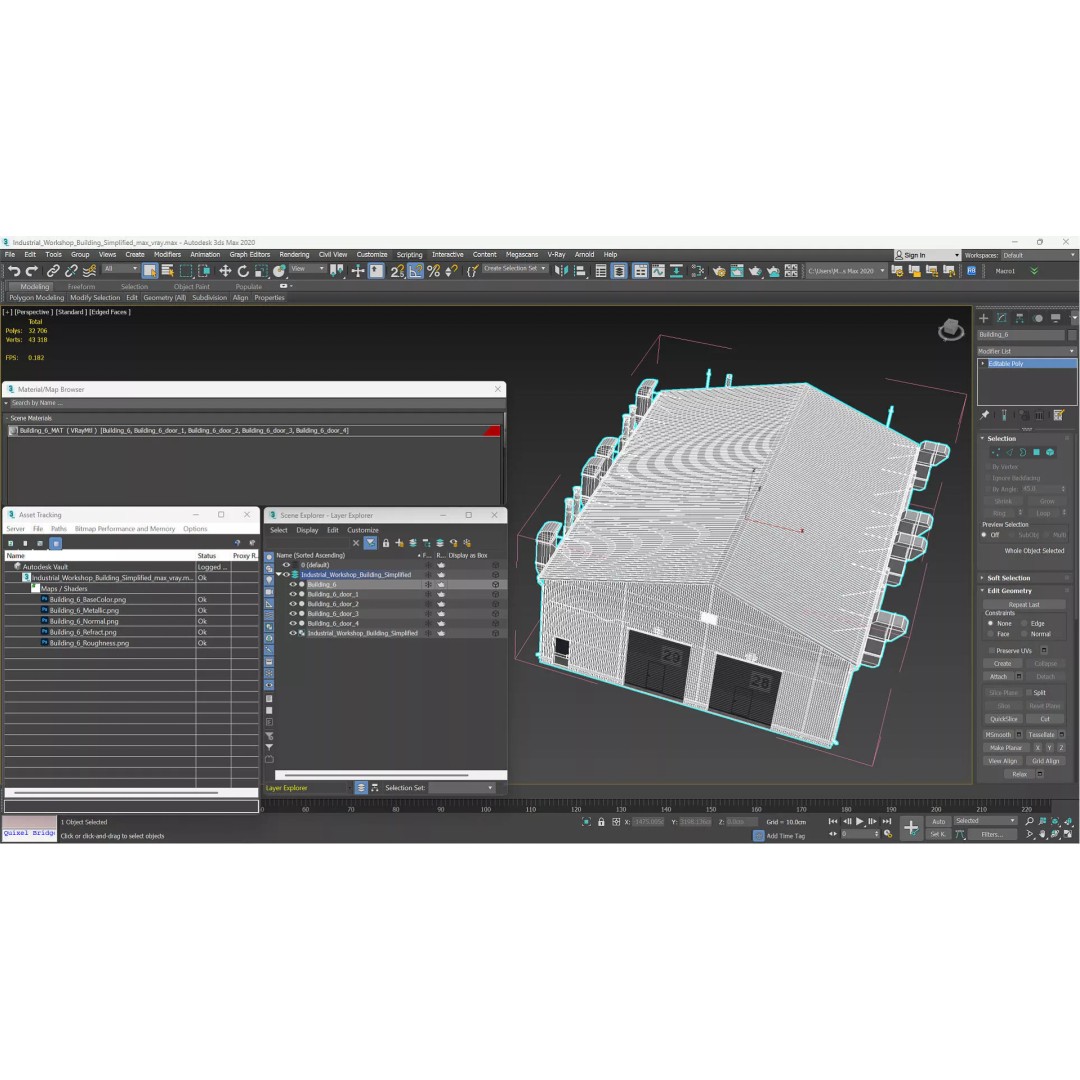Activate the Select and Rotate tool

(x=242, y=271)
